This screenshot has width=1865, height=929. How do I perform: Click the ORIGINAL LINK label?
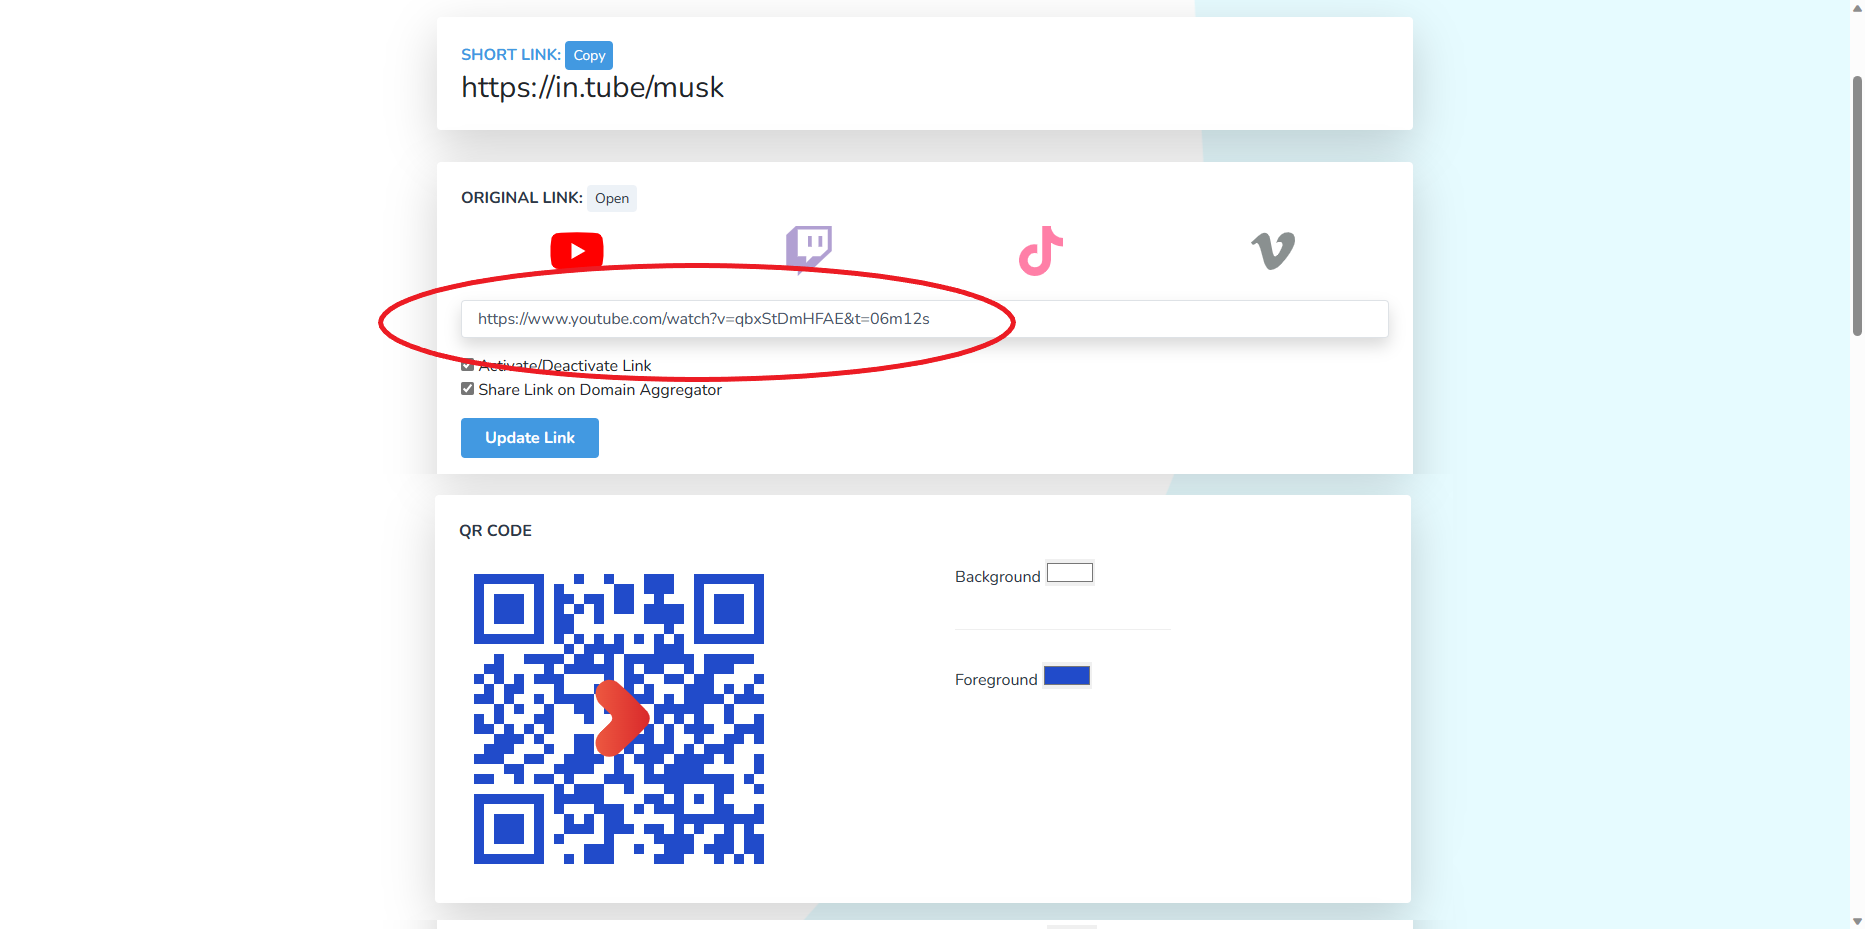(522, 198)
